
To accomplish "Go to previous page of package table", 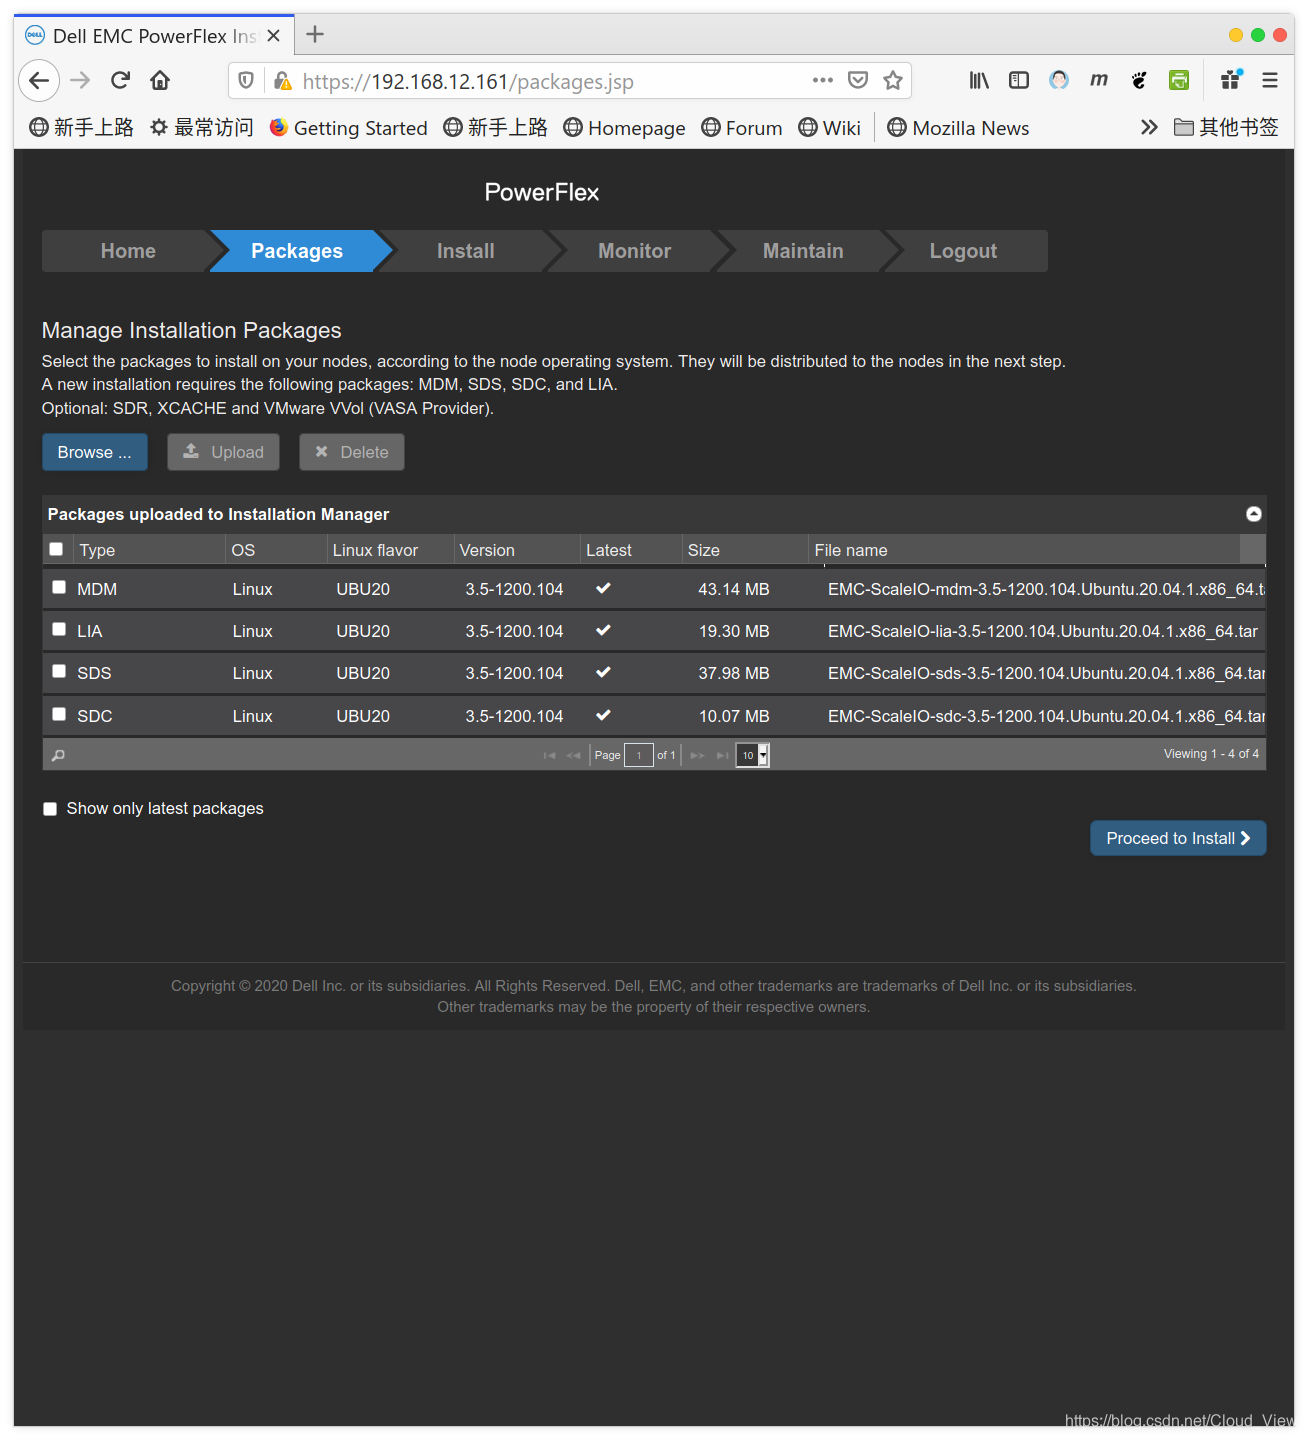I will point(573,755).
